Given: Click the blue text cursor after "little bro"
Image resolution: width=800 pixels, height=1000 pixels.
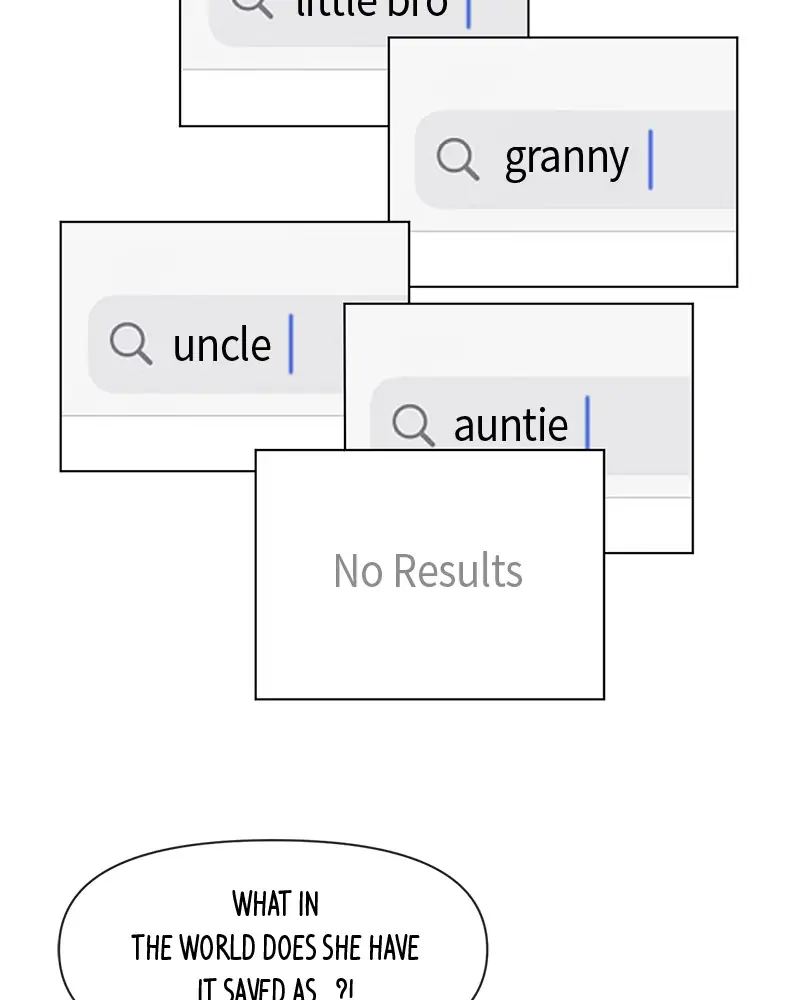Looking at the screenshot, I should pyautogui.click(x=468, y=12).
